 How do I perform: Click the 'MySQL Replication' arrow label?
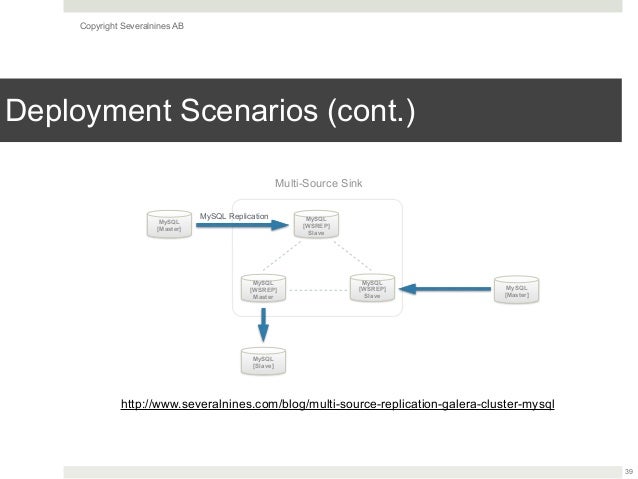click(x=234, y=216)
